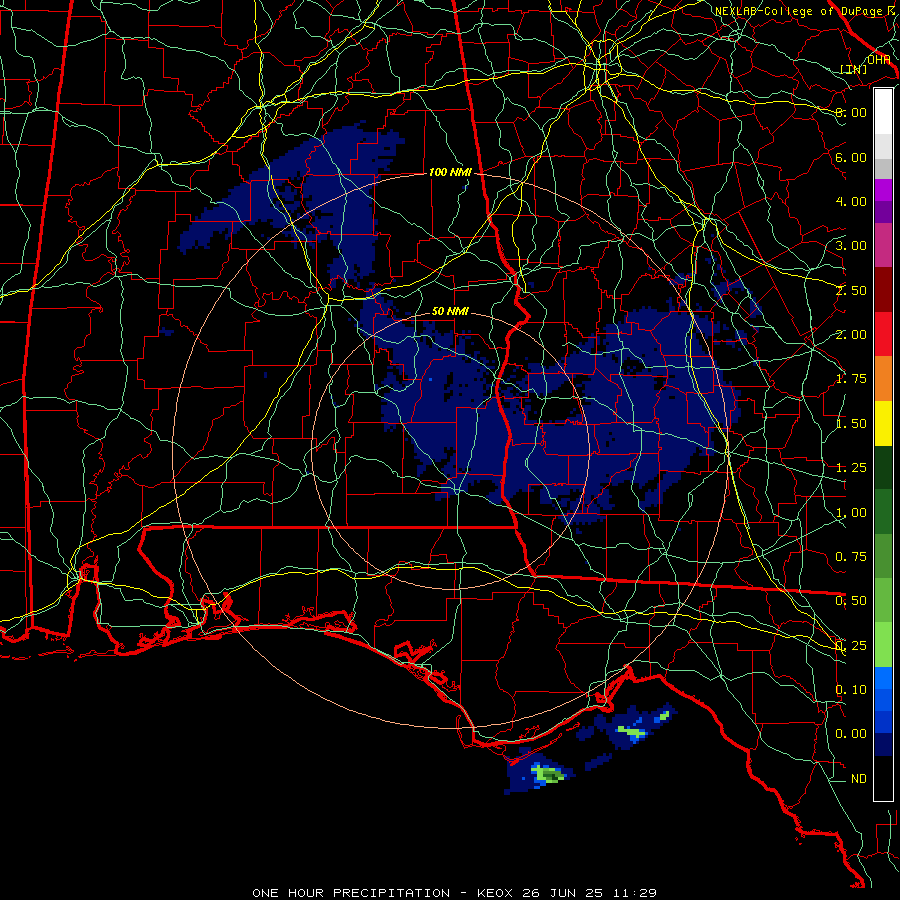This screenshot has width=900, height=900.
Task: Click the '1.25' scale value
Action: pyautogui.click(x=851, y=468)
